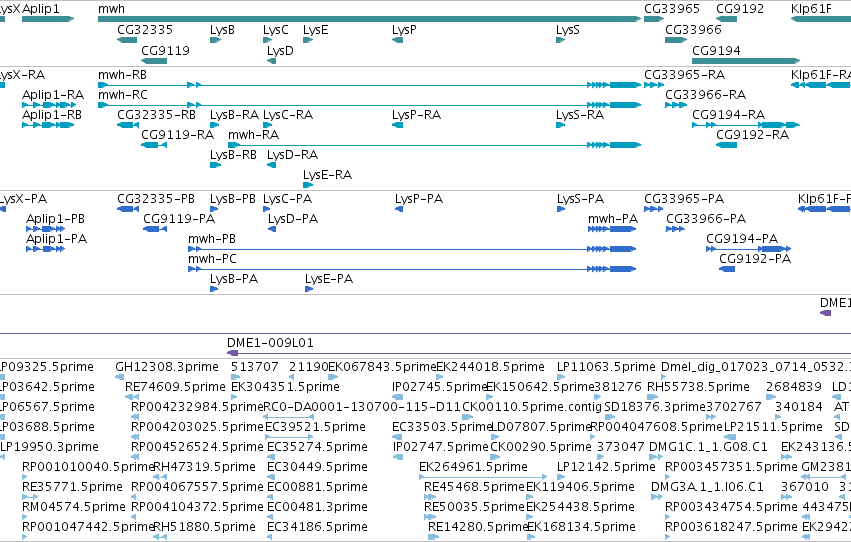
Task: Select the RE74609.5prime EST
Action: coord(131,398)
